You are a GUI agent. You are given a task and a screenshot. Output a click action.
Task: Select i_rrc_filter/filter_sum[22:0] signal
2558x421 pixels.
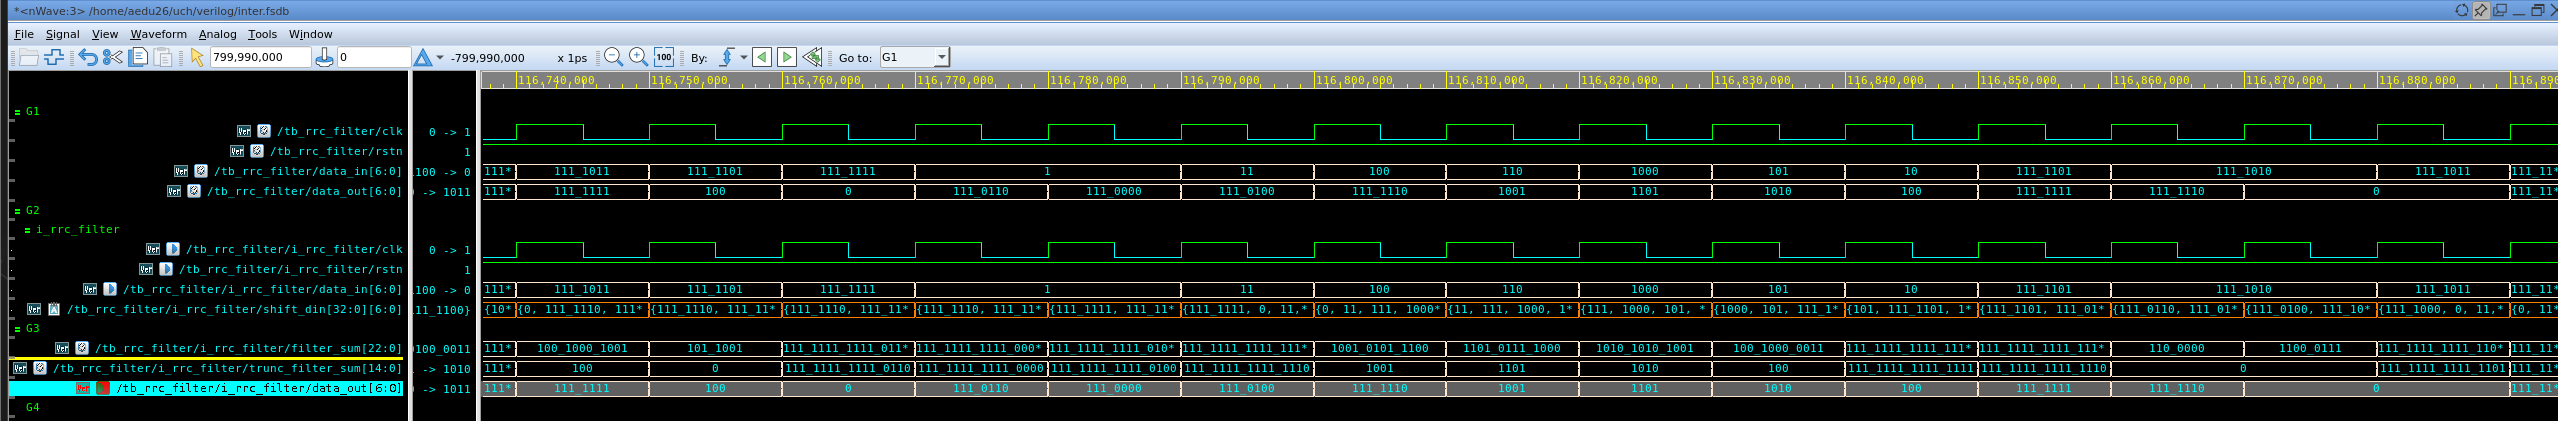(x=249, y=348)
